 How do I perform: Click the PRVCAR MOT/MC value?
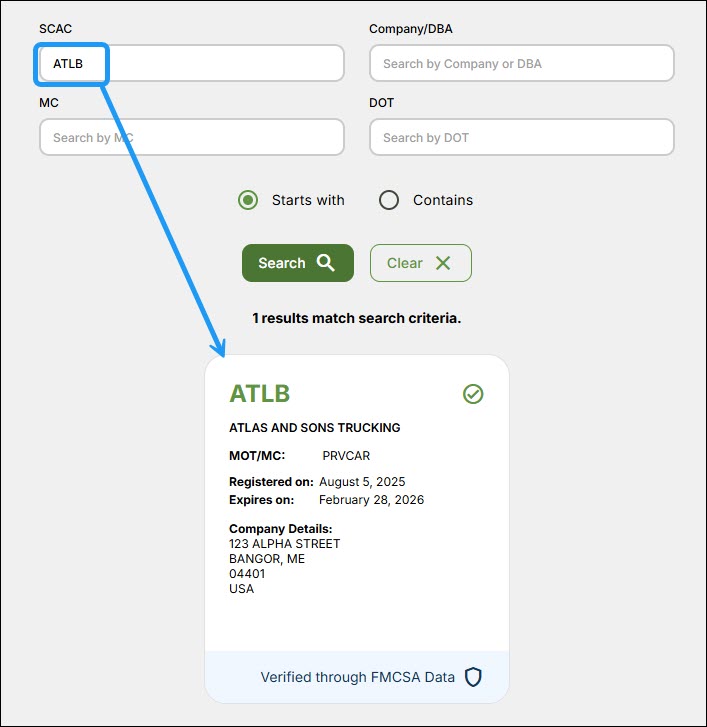click(x=346, y=456)
